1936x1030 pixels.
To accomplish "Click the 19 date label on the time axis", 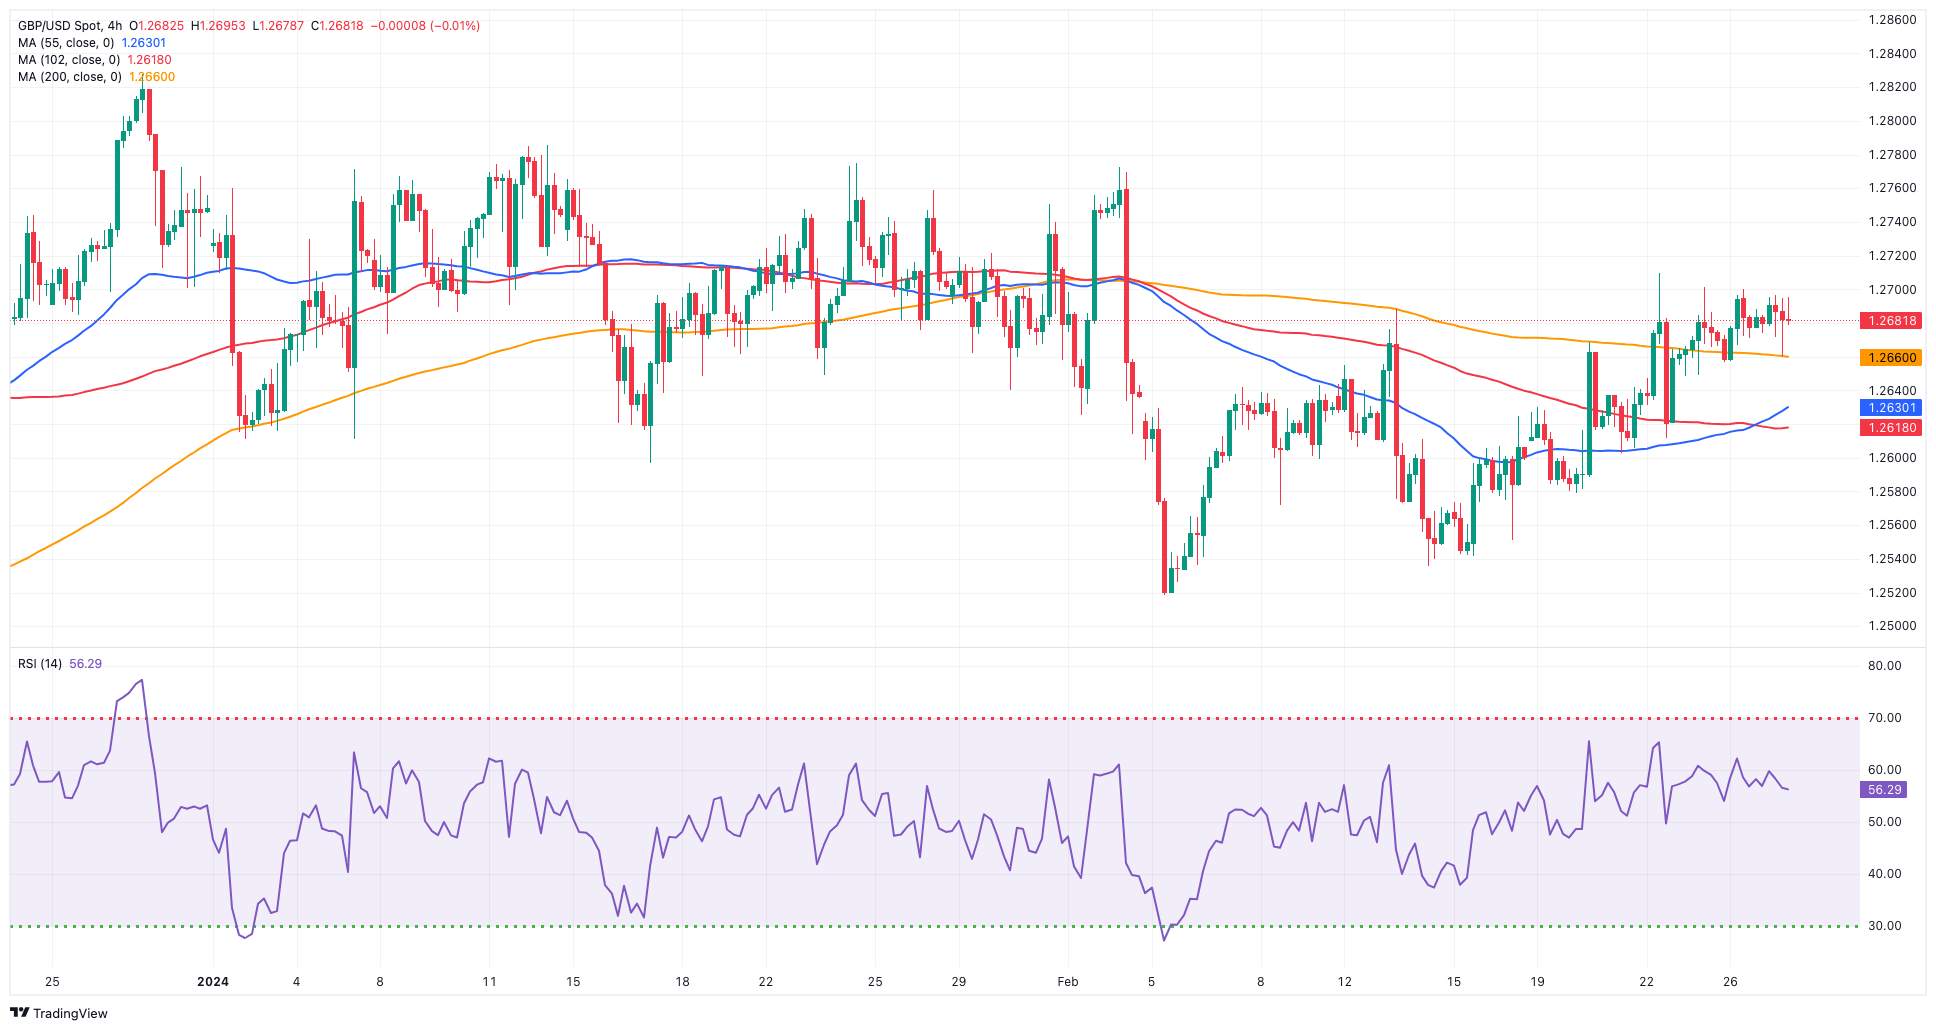I will coord(1538,982).
